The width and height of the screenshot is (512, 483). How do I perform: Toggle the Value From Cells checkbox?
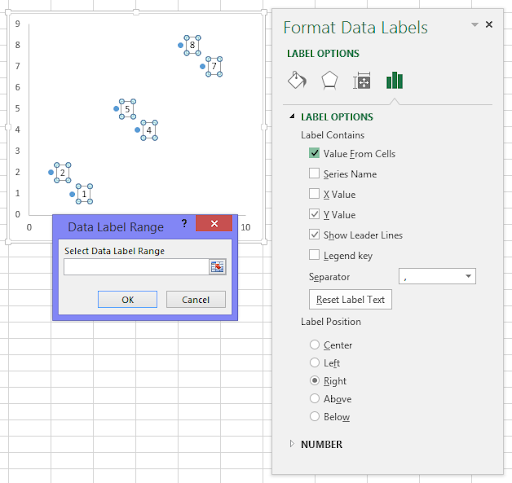pyautogui.click(x=314, y=153)
